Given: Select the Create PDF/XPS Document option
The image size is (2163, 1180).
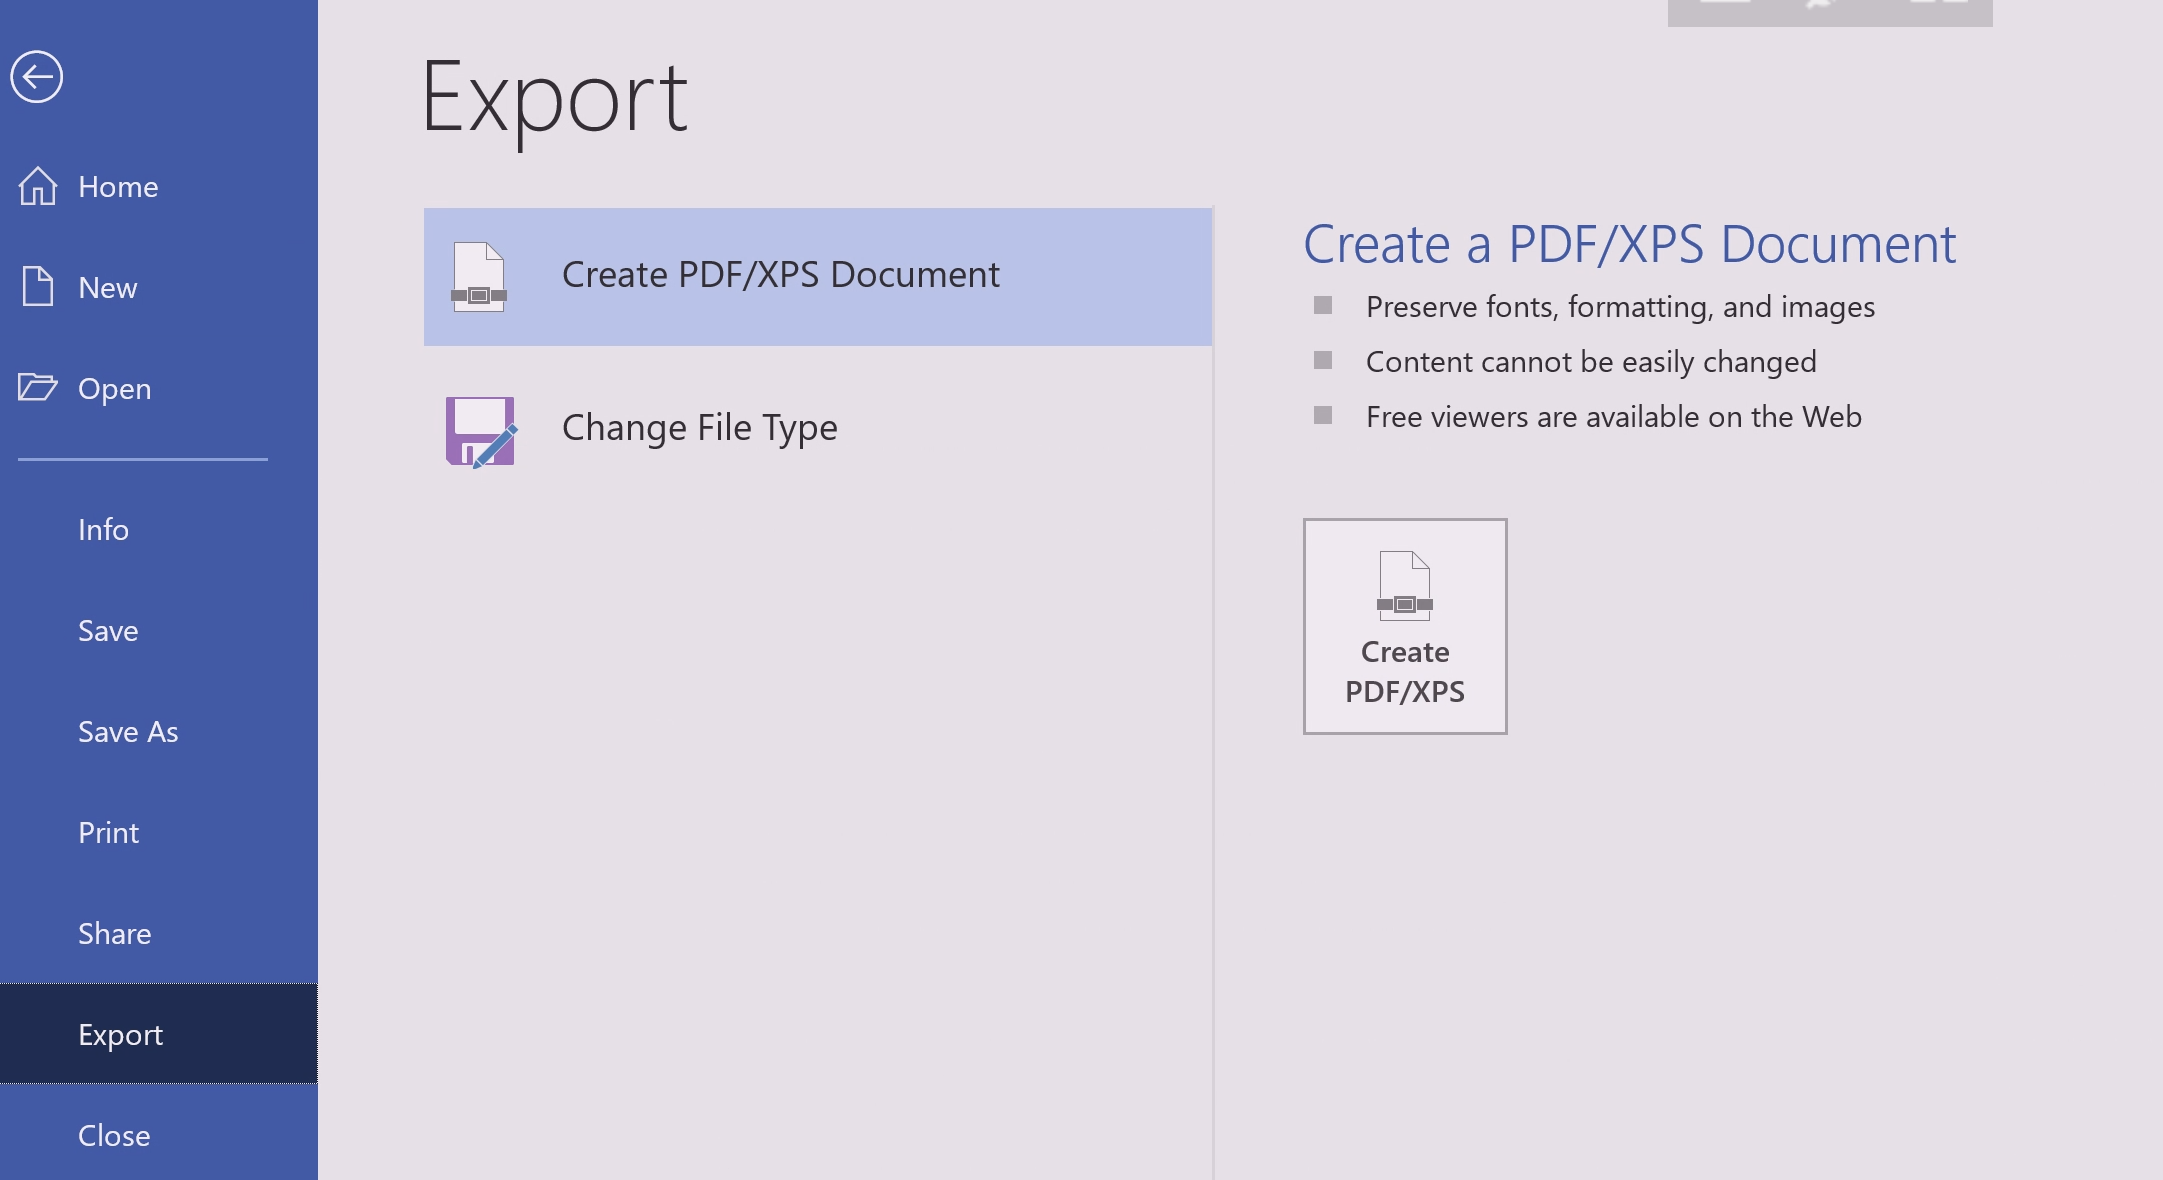Looking at the screenshot, I should [818, 277].
